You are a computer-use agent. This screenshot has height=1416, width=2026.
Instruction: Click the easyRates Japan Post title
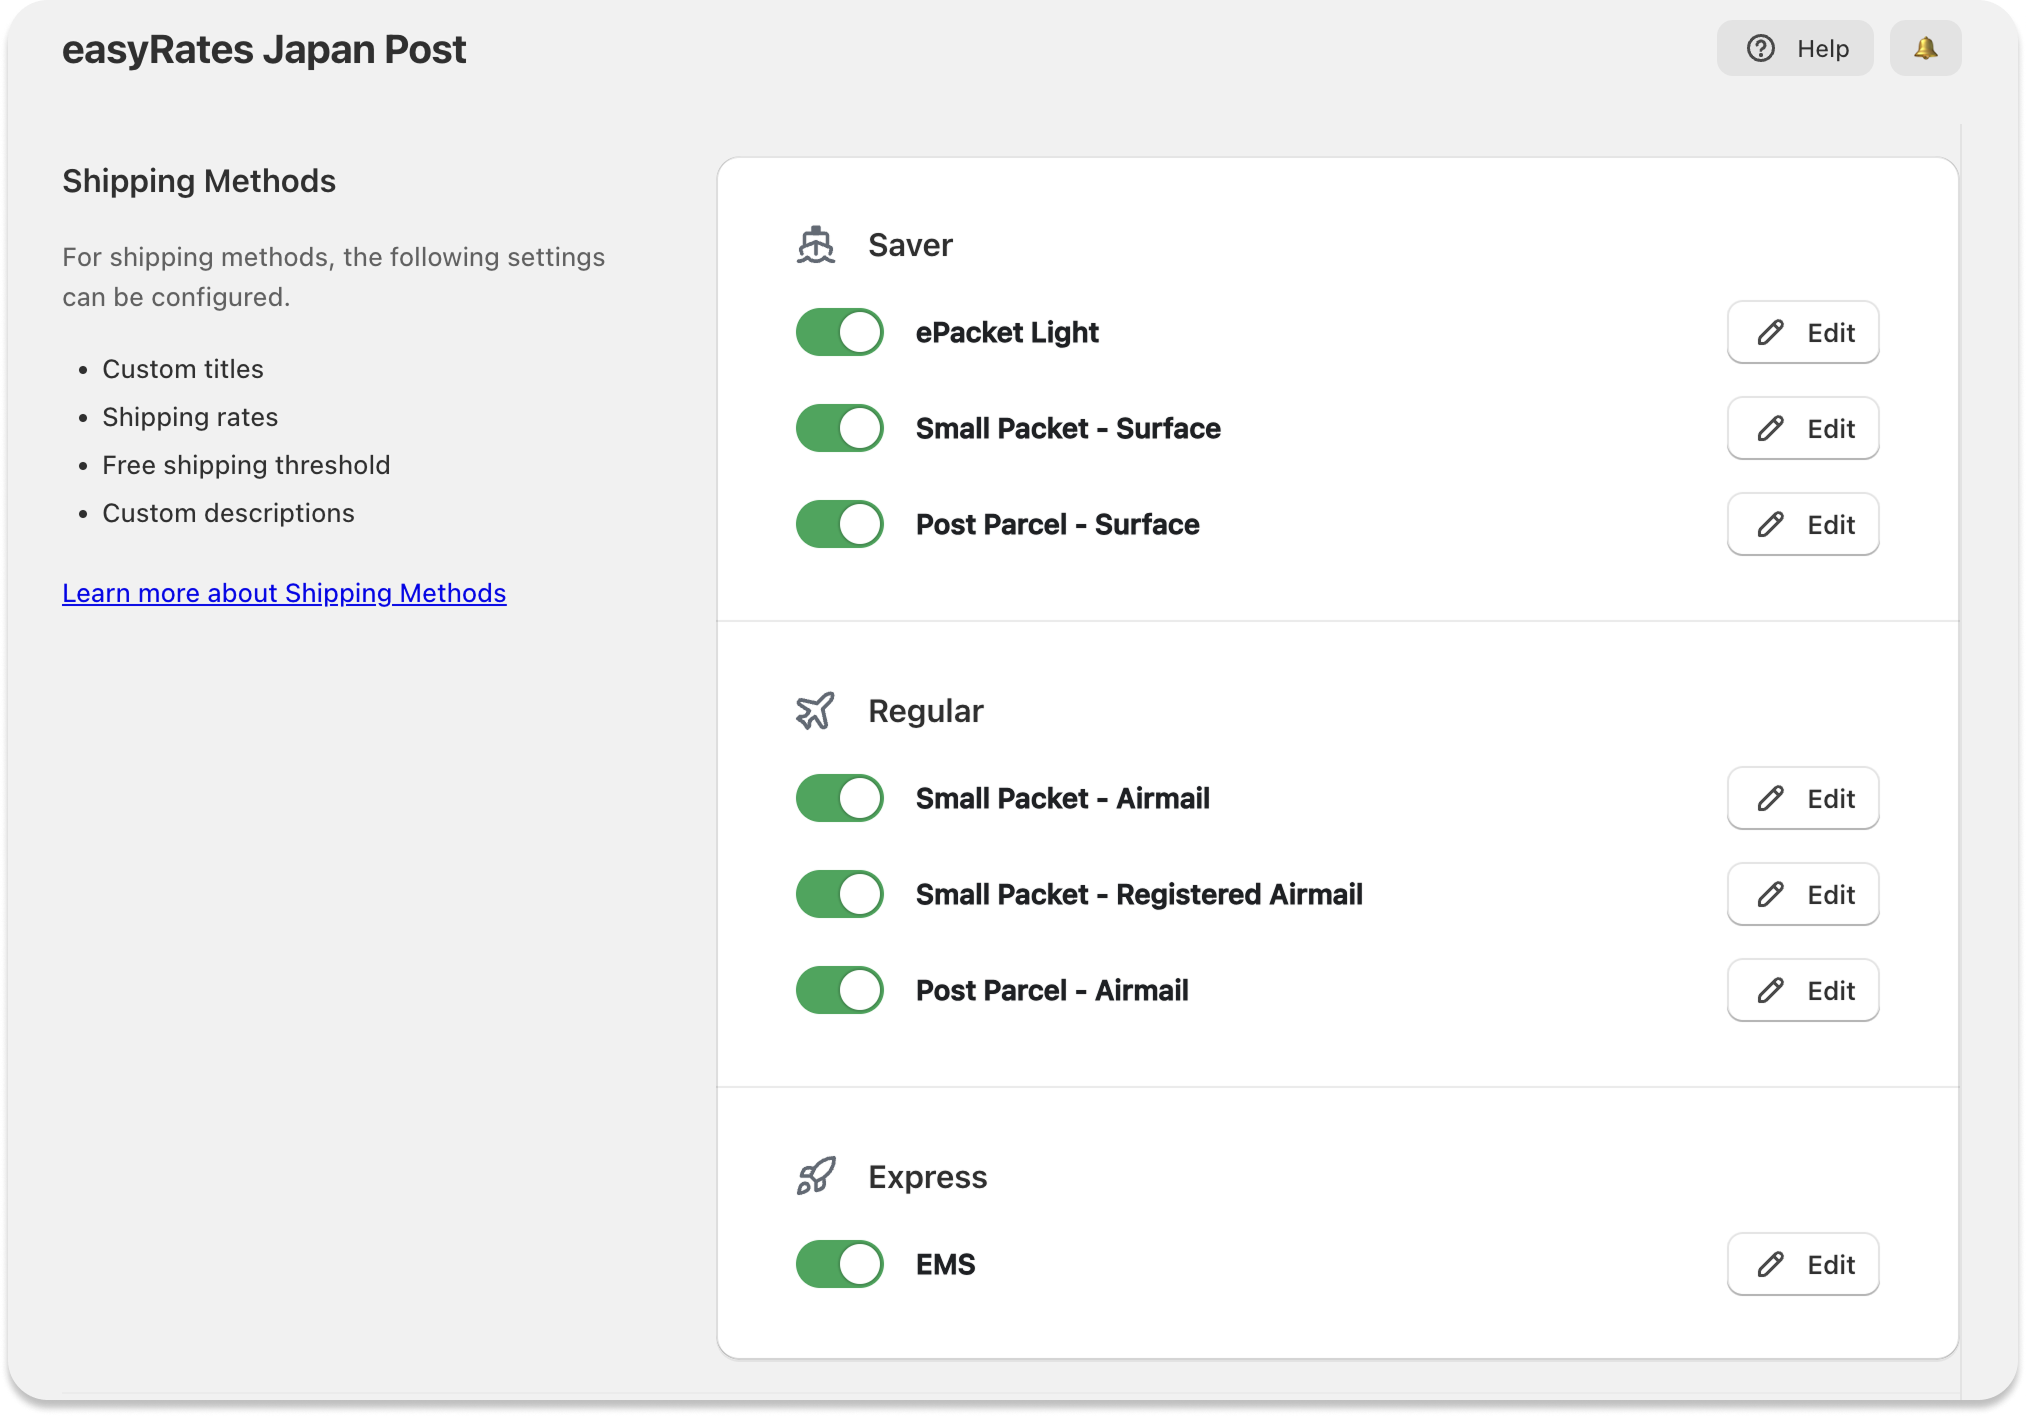(264, 50)
